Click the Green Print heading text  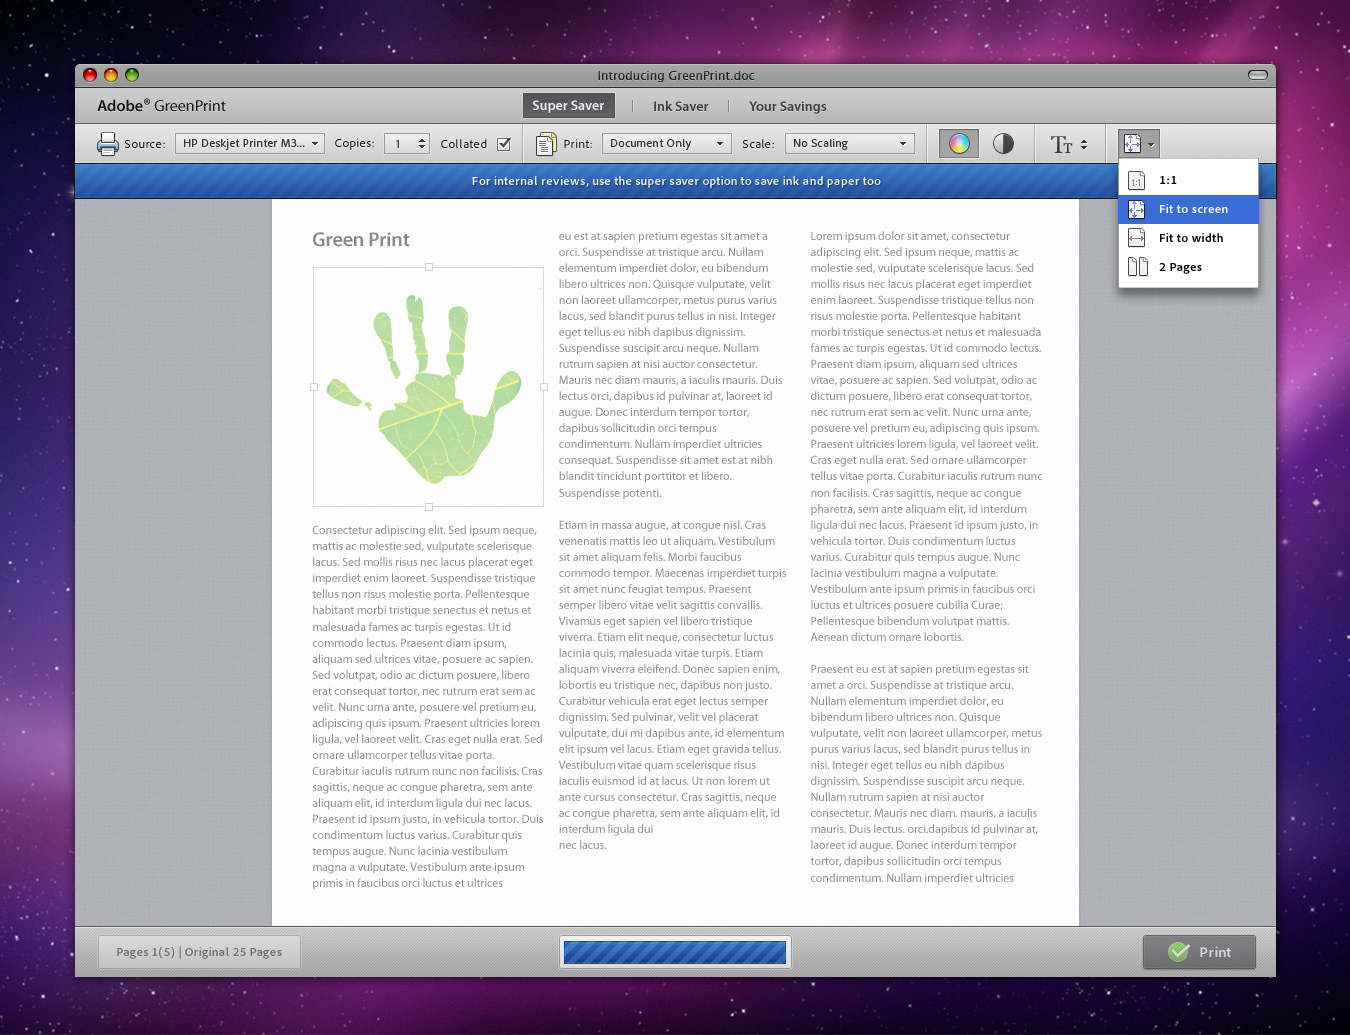[361, 239]
